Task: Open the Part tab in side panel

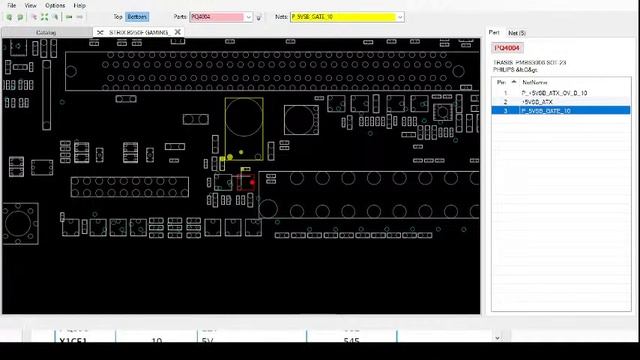Action: [x=494, y=32]
